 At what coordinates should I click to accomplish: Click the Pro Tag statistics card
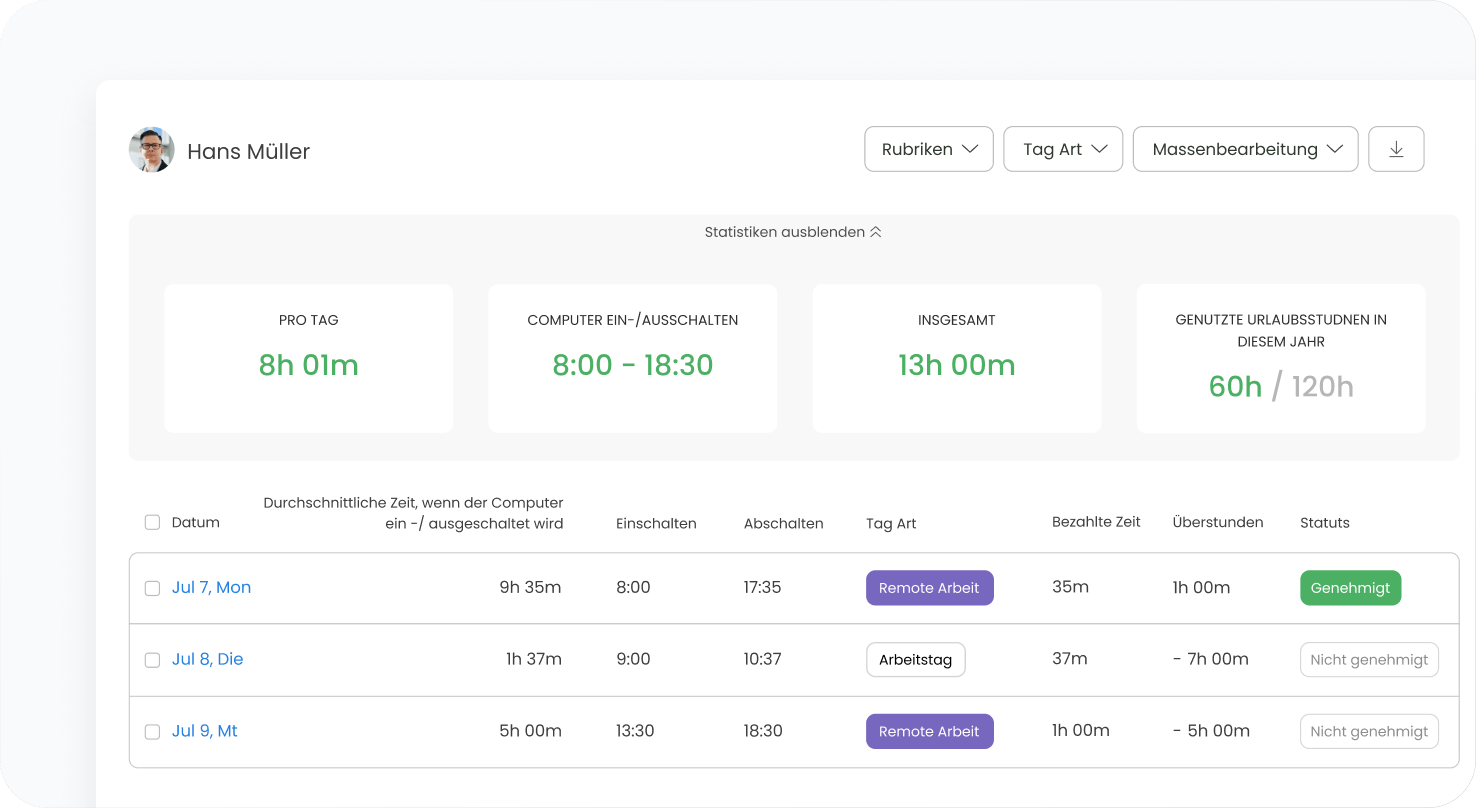[308, 358]
